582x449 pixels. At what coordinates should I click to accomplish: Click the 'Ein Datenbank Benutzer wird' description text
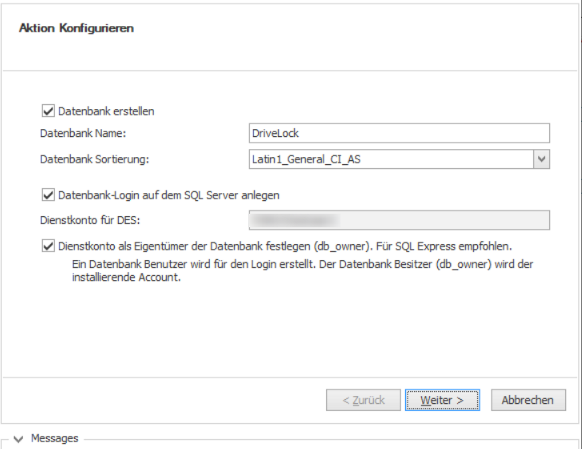click(303, 271)
